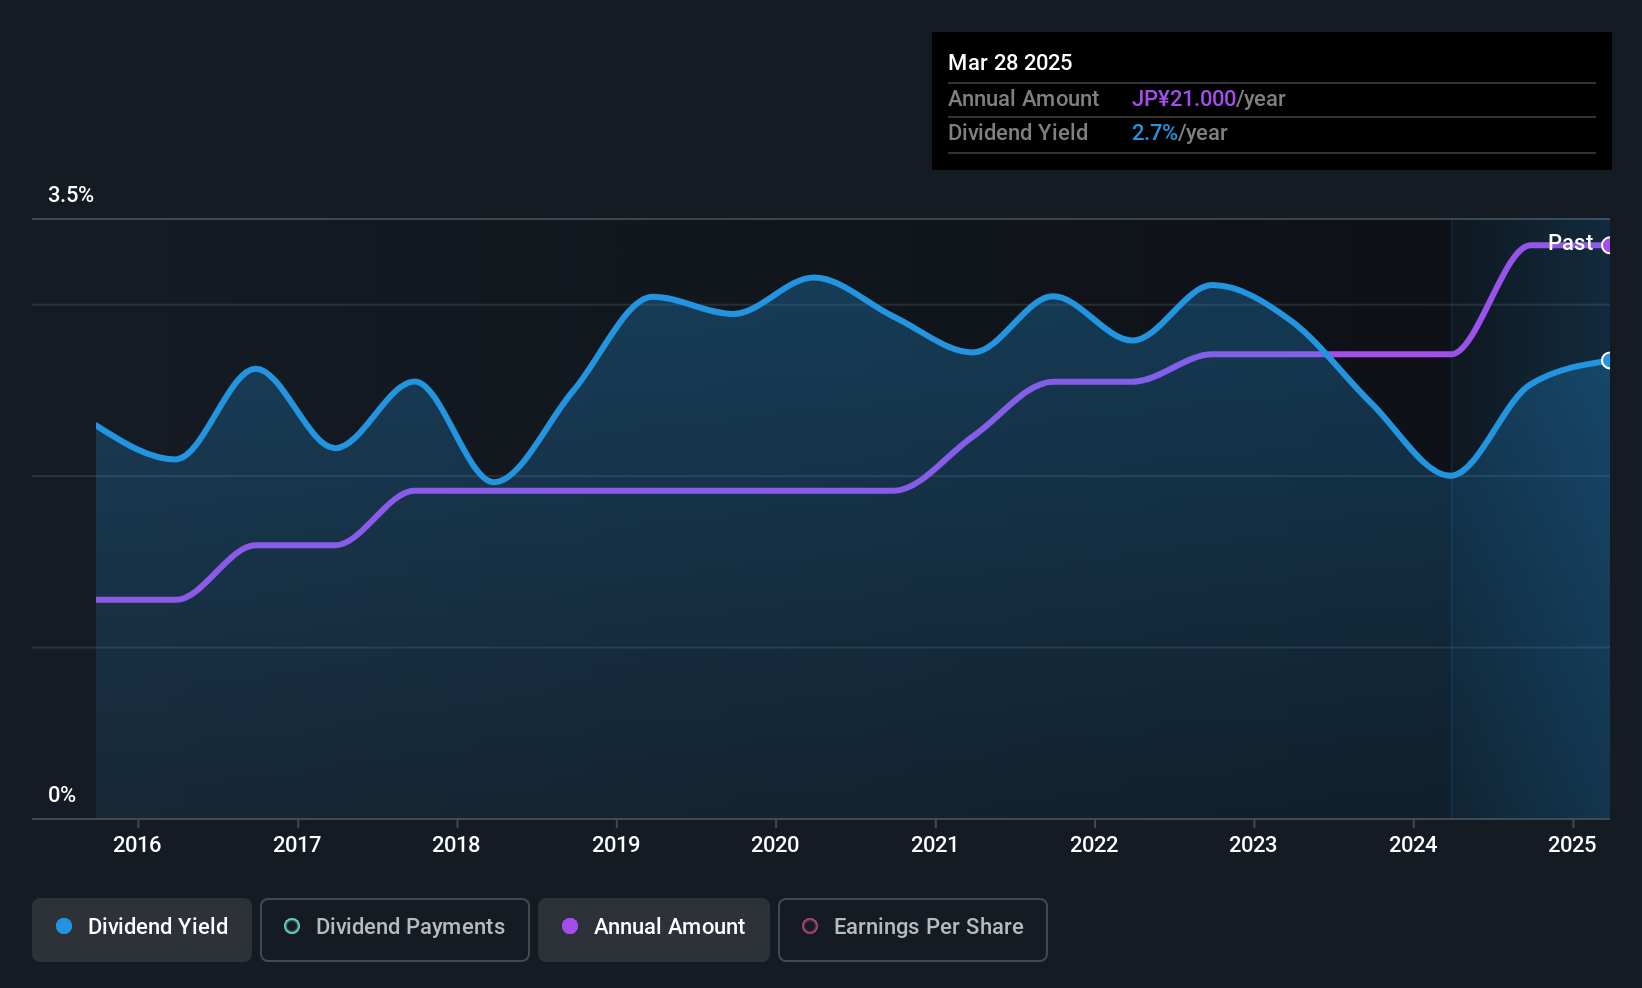The width and height of the screenshot is (1642, 988).
Task: Hide the Annual Amount series label
Action: (669, 927)
